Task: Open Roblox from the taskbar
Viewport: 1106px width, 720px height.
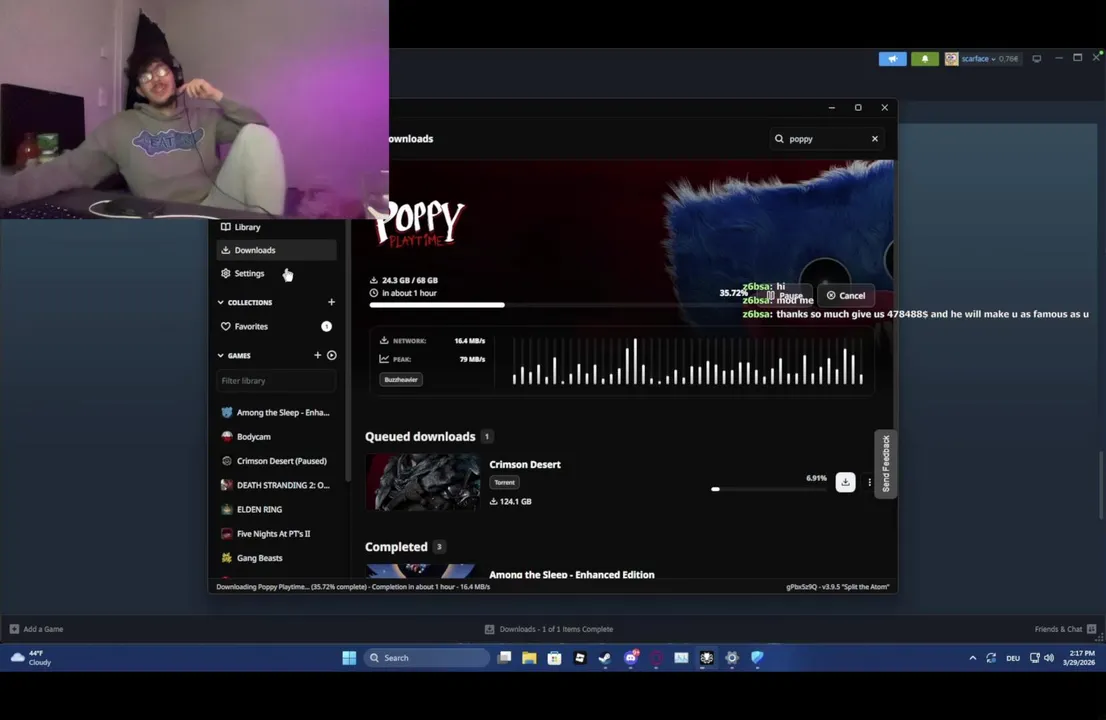Action: click(580, 658)
